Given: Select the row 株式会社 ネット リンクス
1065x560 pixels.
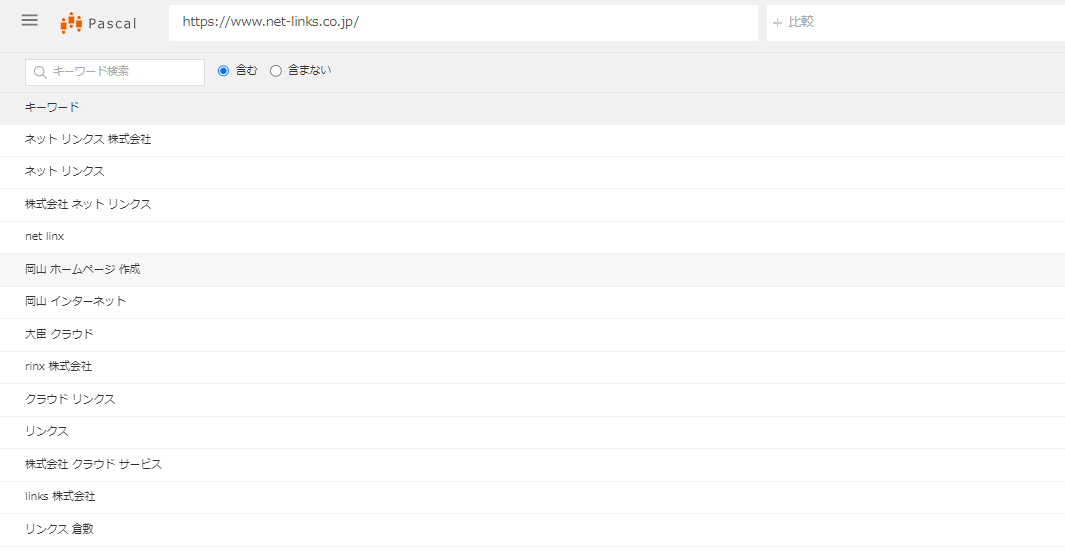Looking at the screenshot, I should pos(532,205).
